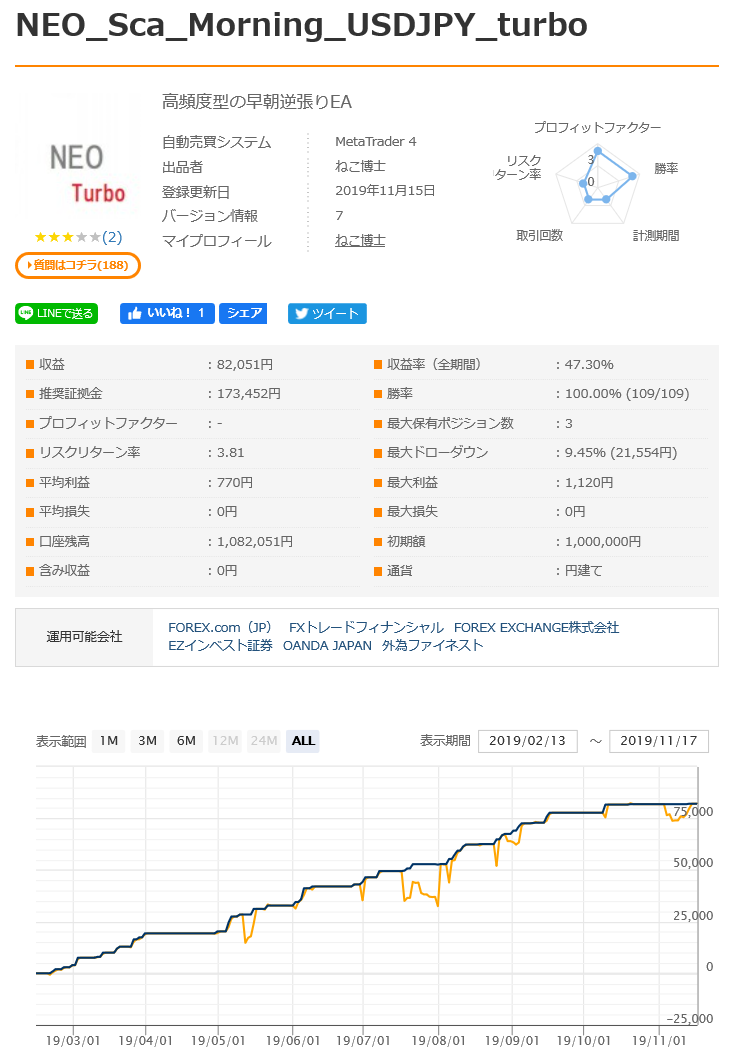
Task: Edit the start date field 2019/02/13
Action: click(x=528, y=741)
